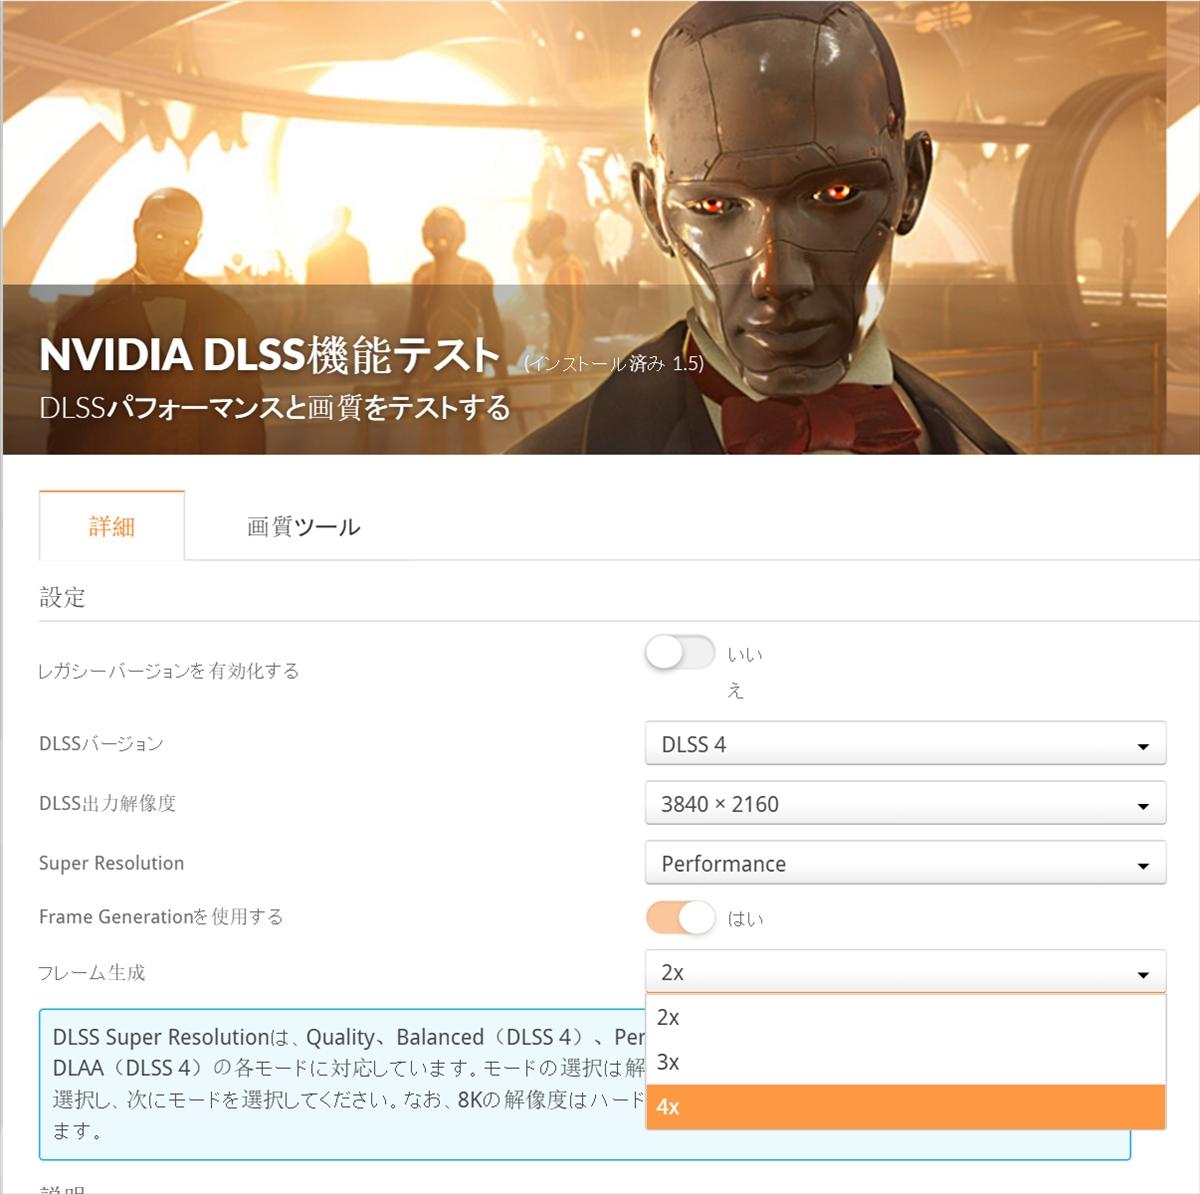Click the いいえ label beside the legacy switch

pyautogui.click(x=745, y=672)
